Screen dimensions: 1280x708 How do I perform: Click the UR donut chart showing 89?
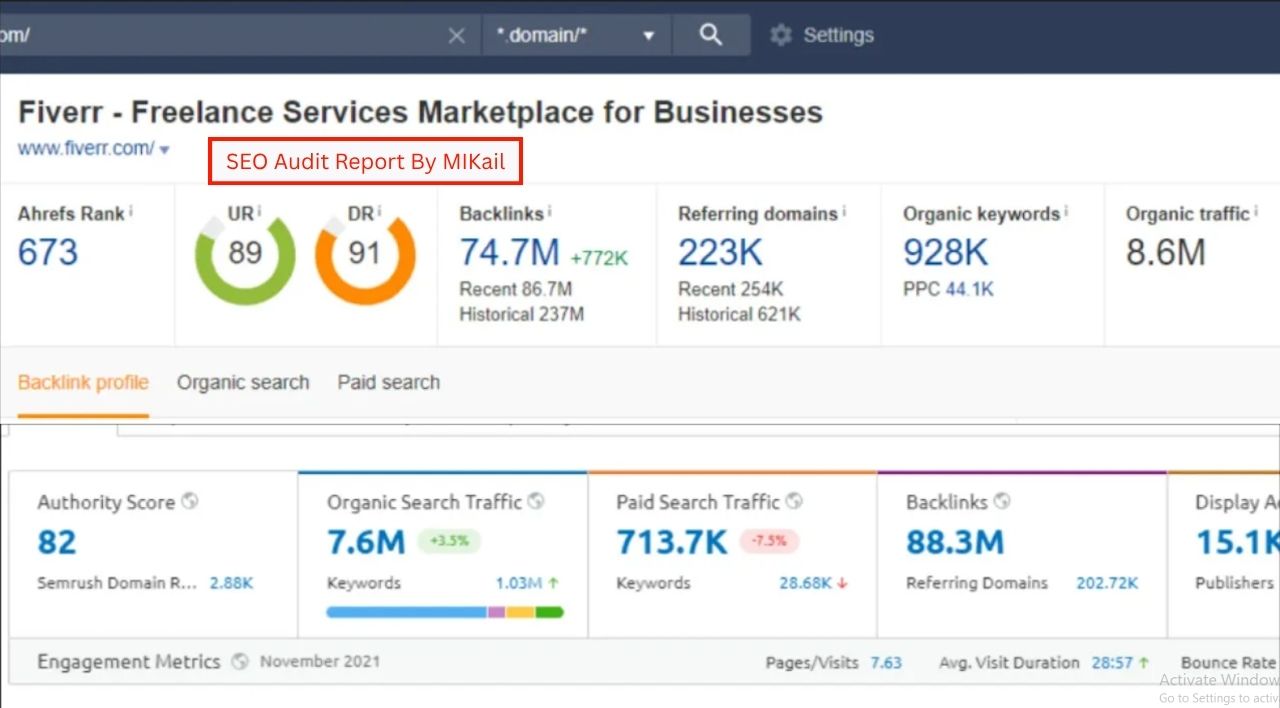pos(245,254)
